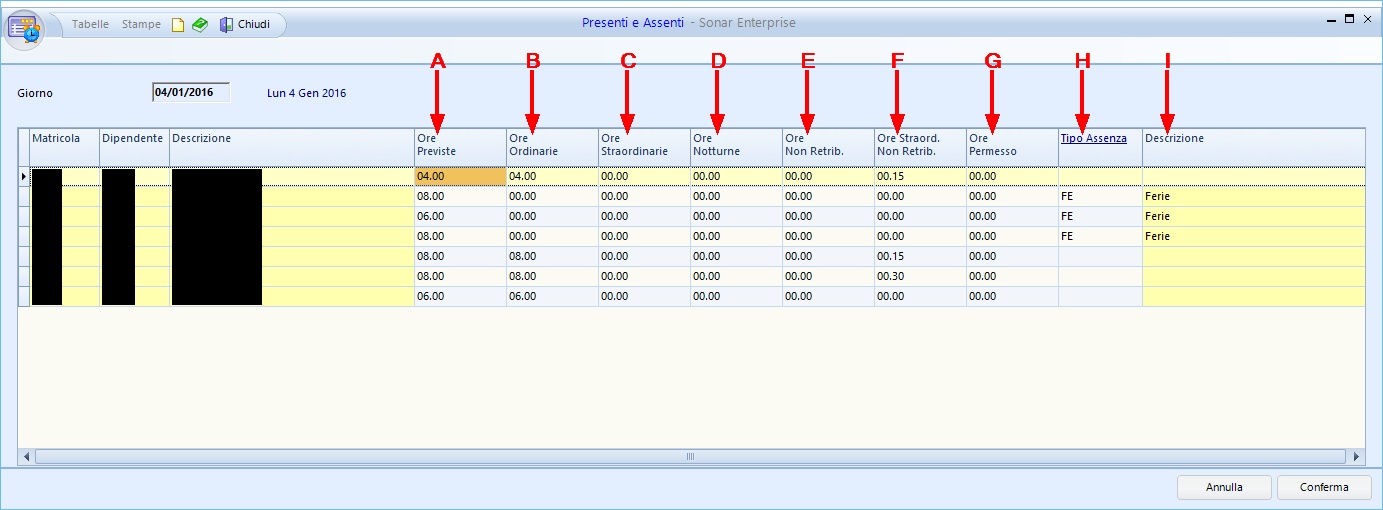This screenshot has width=1383, height=510.
Task: Maximize the Presenti e Assenti window
Action: (x=1349, y=19)
